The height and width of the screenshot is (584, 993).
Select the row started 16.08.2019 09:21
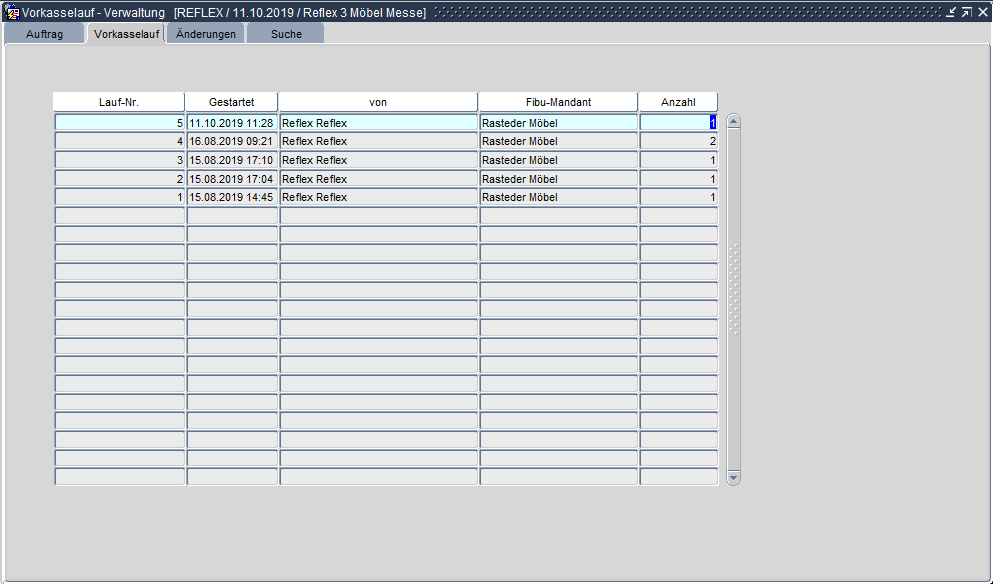[x=231, y=141]
